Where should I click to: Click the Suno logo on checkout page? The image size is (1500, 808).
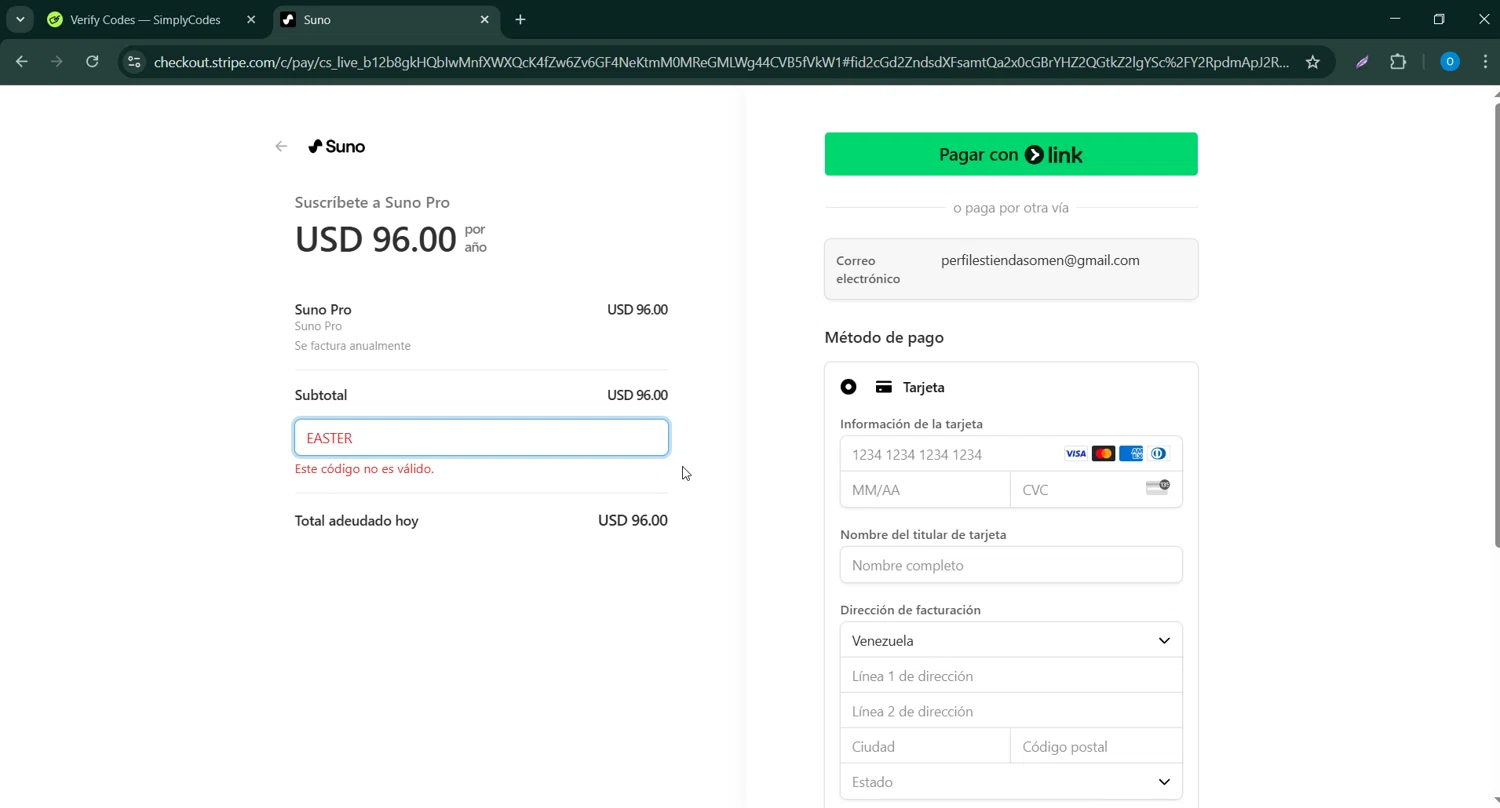pyautogui.click(x=337, y=147)
